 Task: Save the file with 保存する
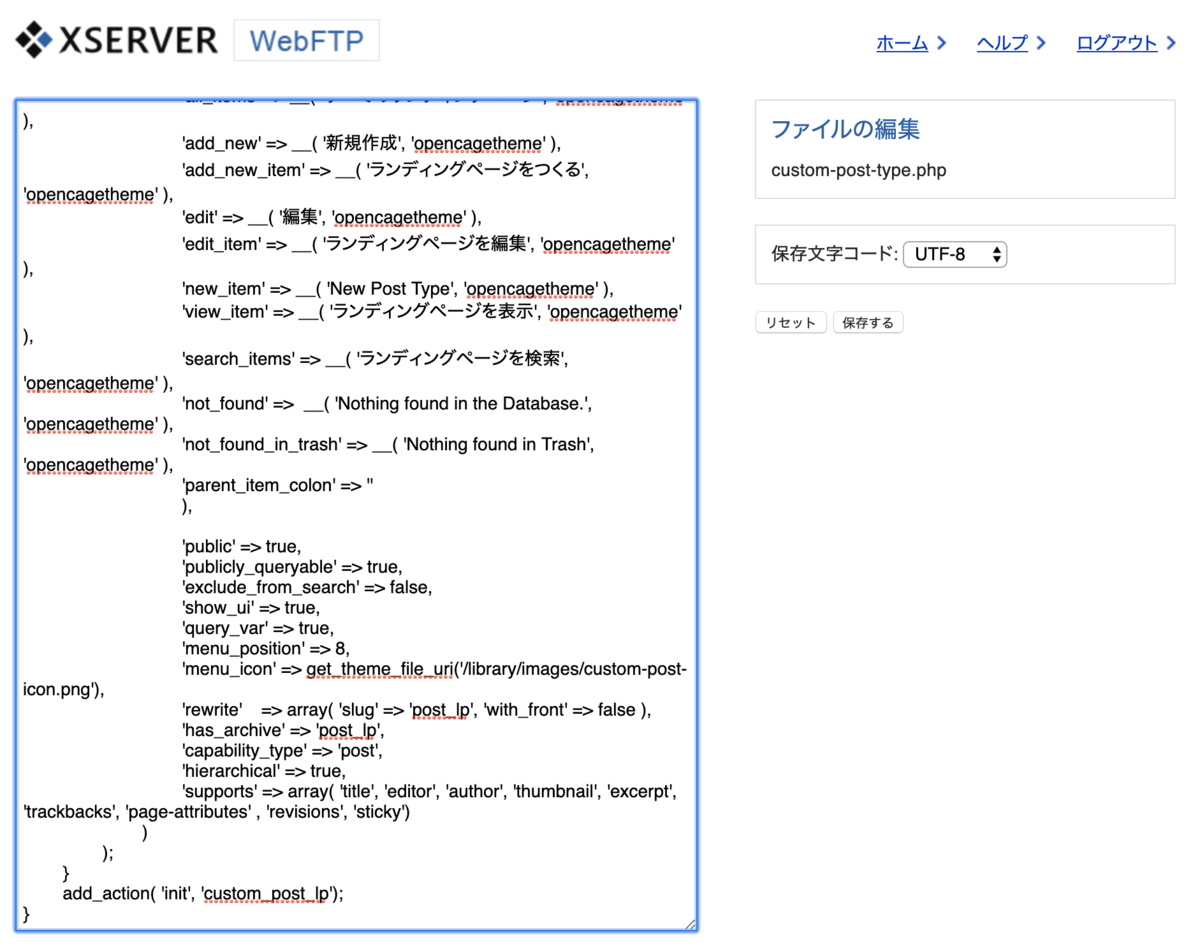868,322
